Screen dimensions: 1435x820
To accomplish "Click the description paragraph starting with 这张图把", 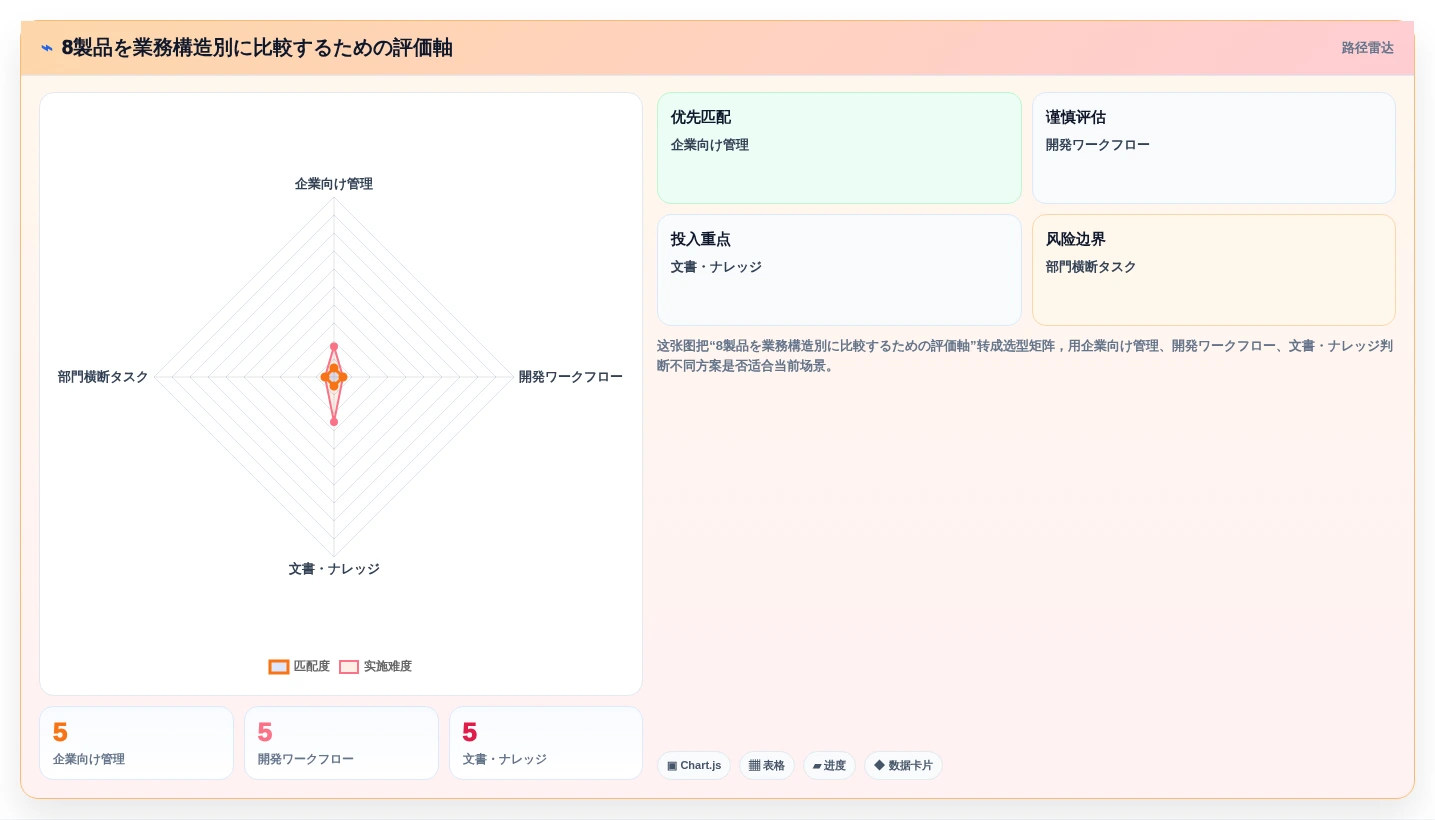I will pyautogui.click(x=1025, y=356).
